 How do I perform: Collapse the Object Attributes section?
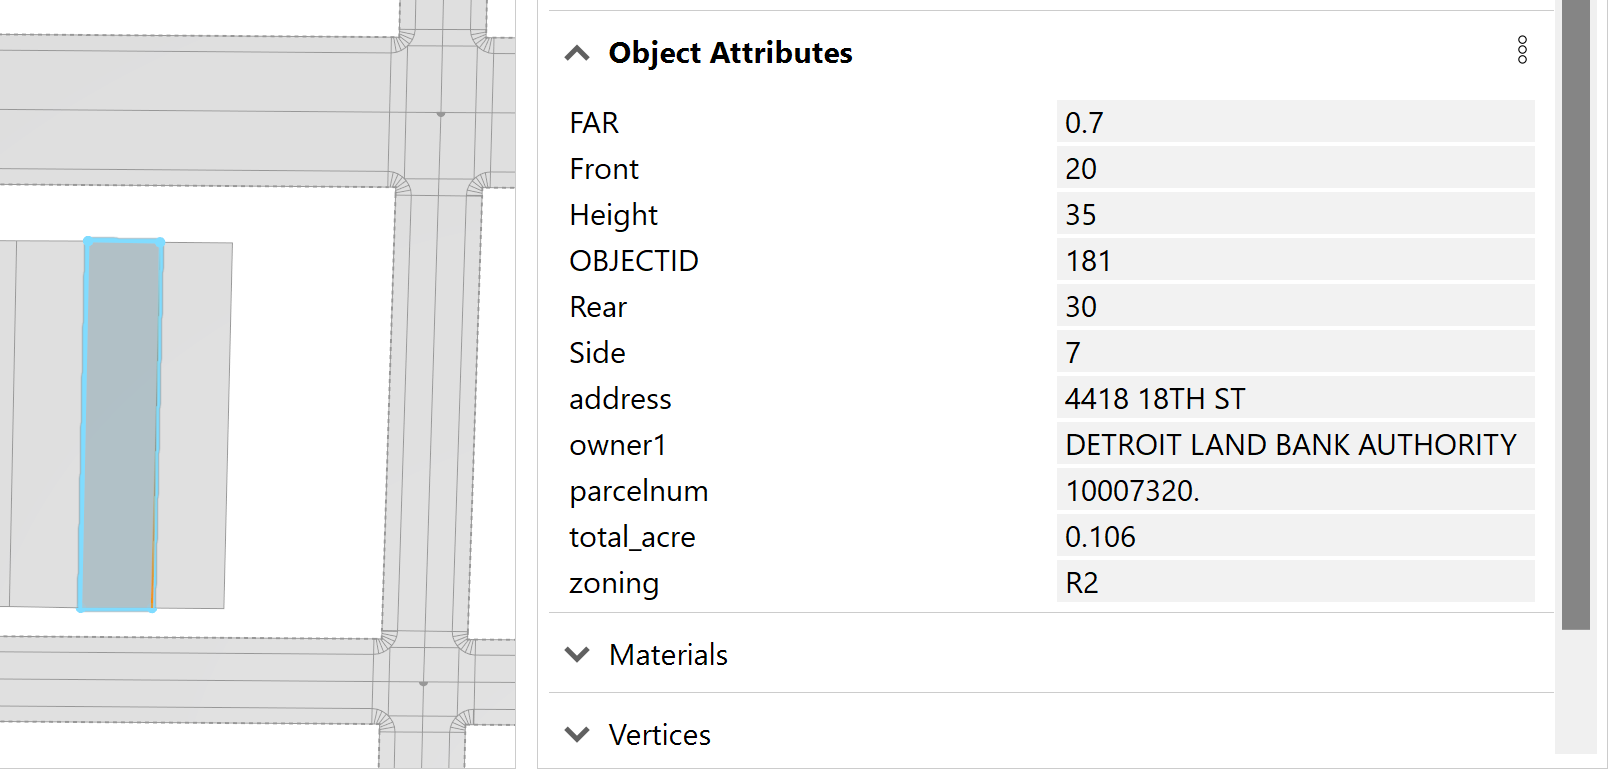click(577, 53)
